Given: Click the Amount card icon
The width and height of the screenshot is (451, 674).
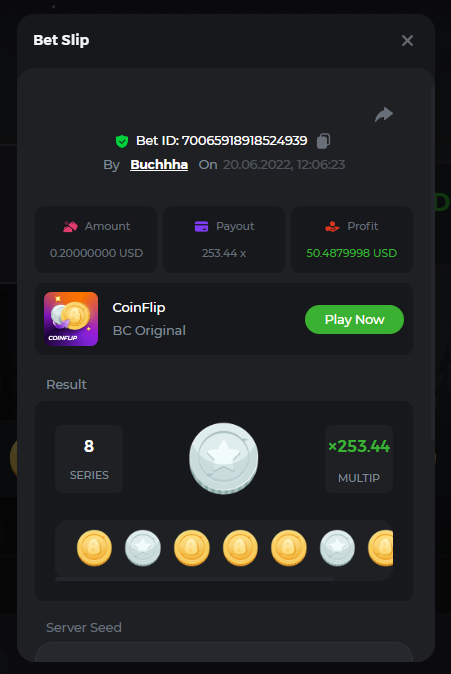Looking at the screenshot, I should click(x=71, y=226).
